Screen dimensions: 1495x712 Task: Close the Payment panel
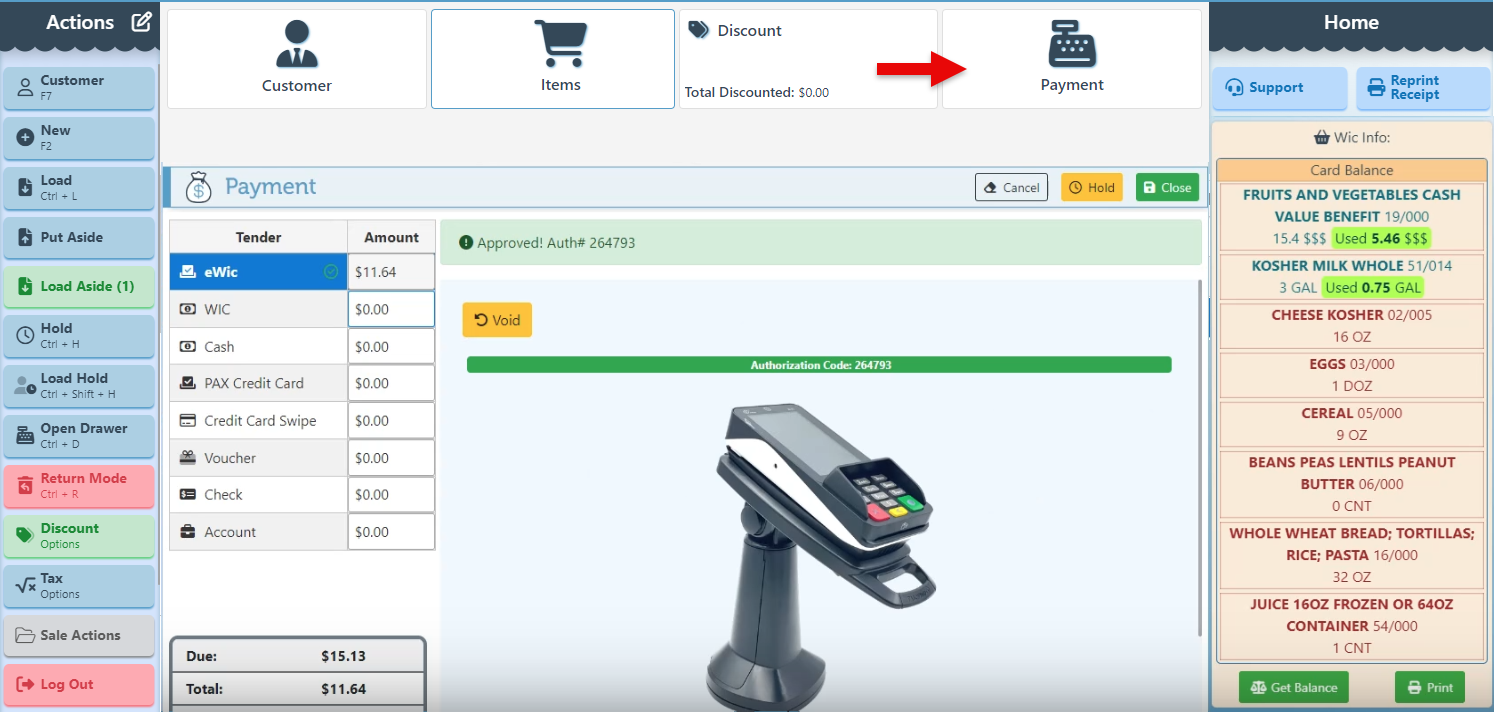pos(1167,187)
